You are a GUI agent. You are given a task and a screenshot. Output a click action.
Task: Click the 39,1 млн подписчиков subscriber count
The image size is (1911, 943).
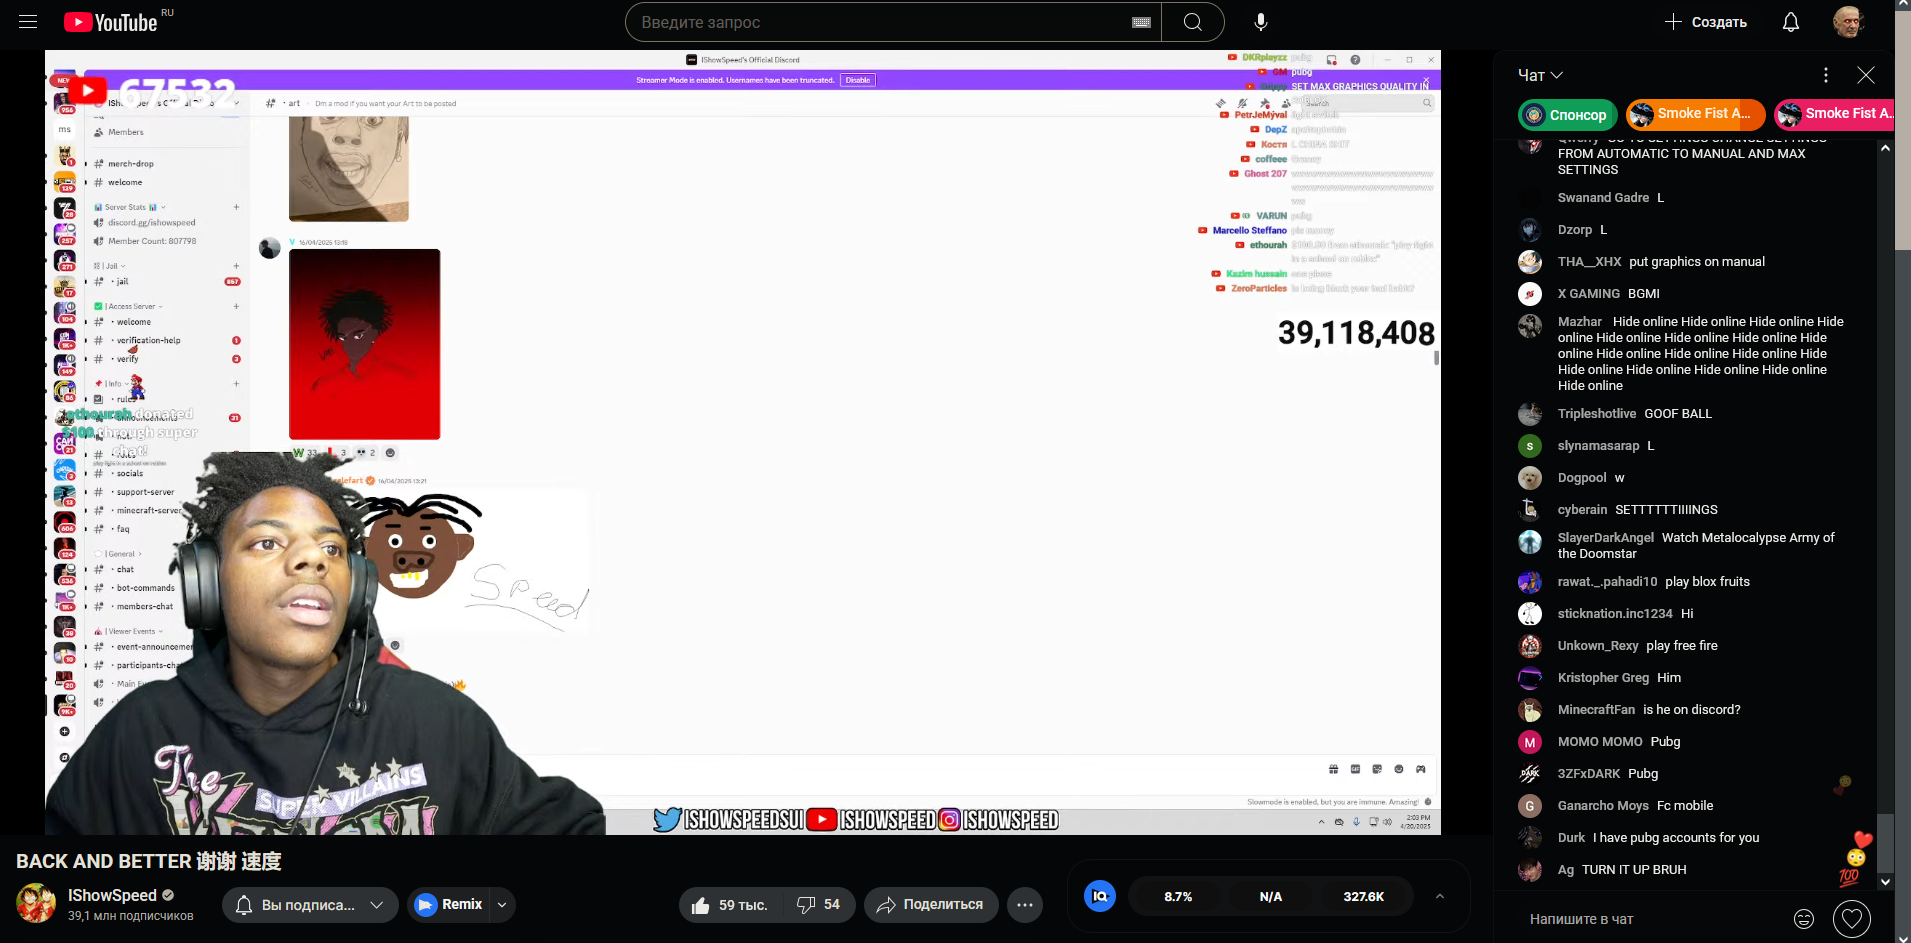coord(131,916)
